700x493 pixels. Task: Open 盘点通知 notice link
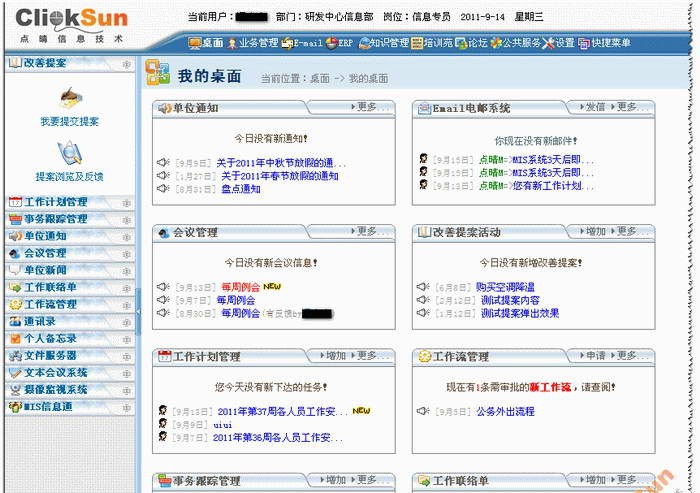coord(241,189)
